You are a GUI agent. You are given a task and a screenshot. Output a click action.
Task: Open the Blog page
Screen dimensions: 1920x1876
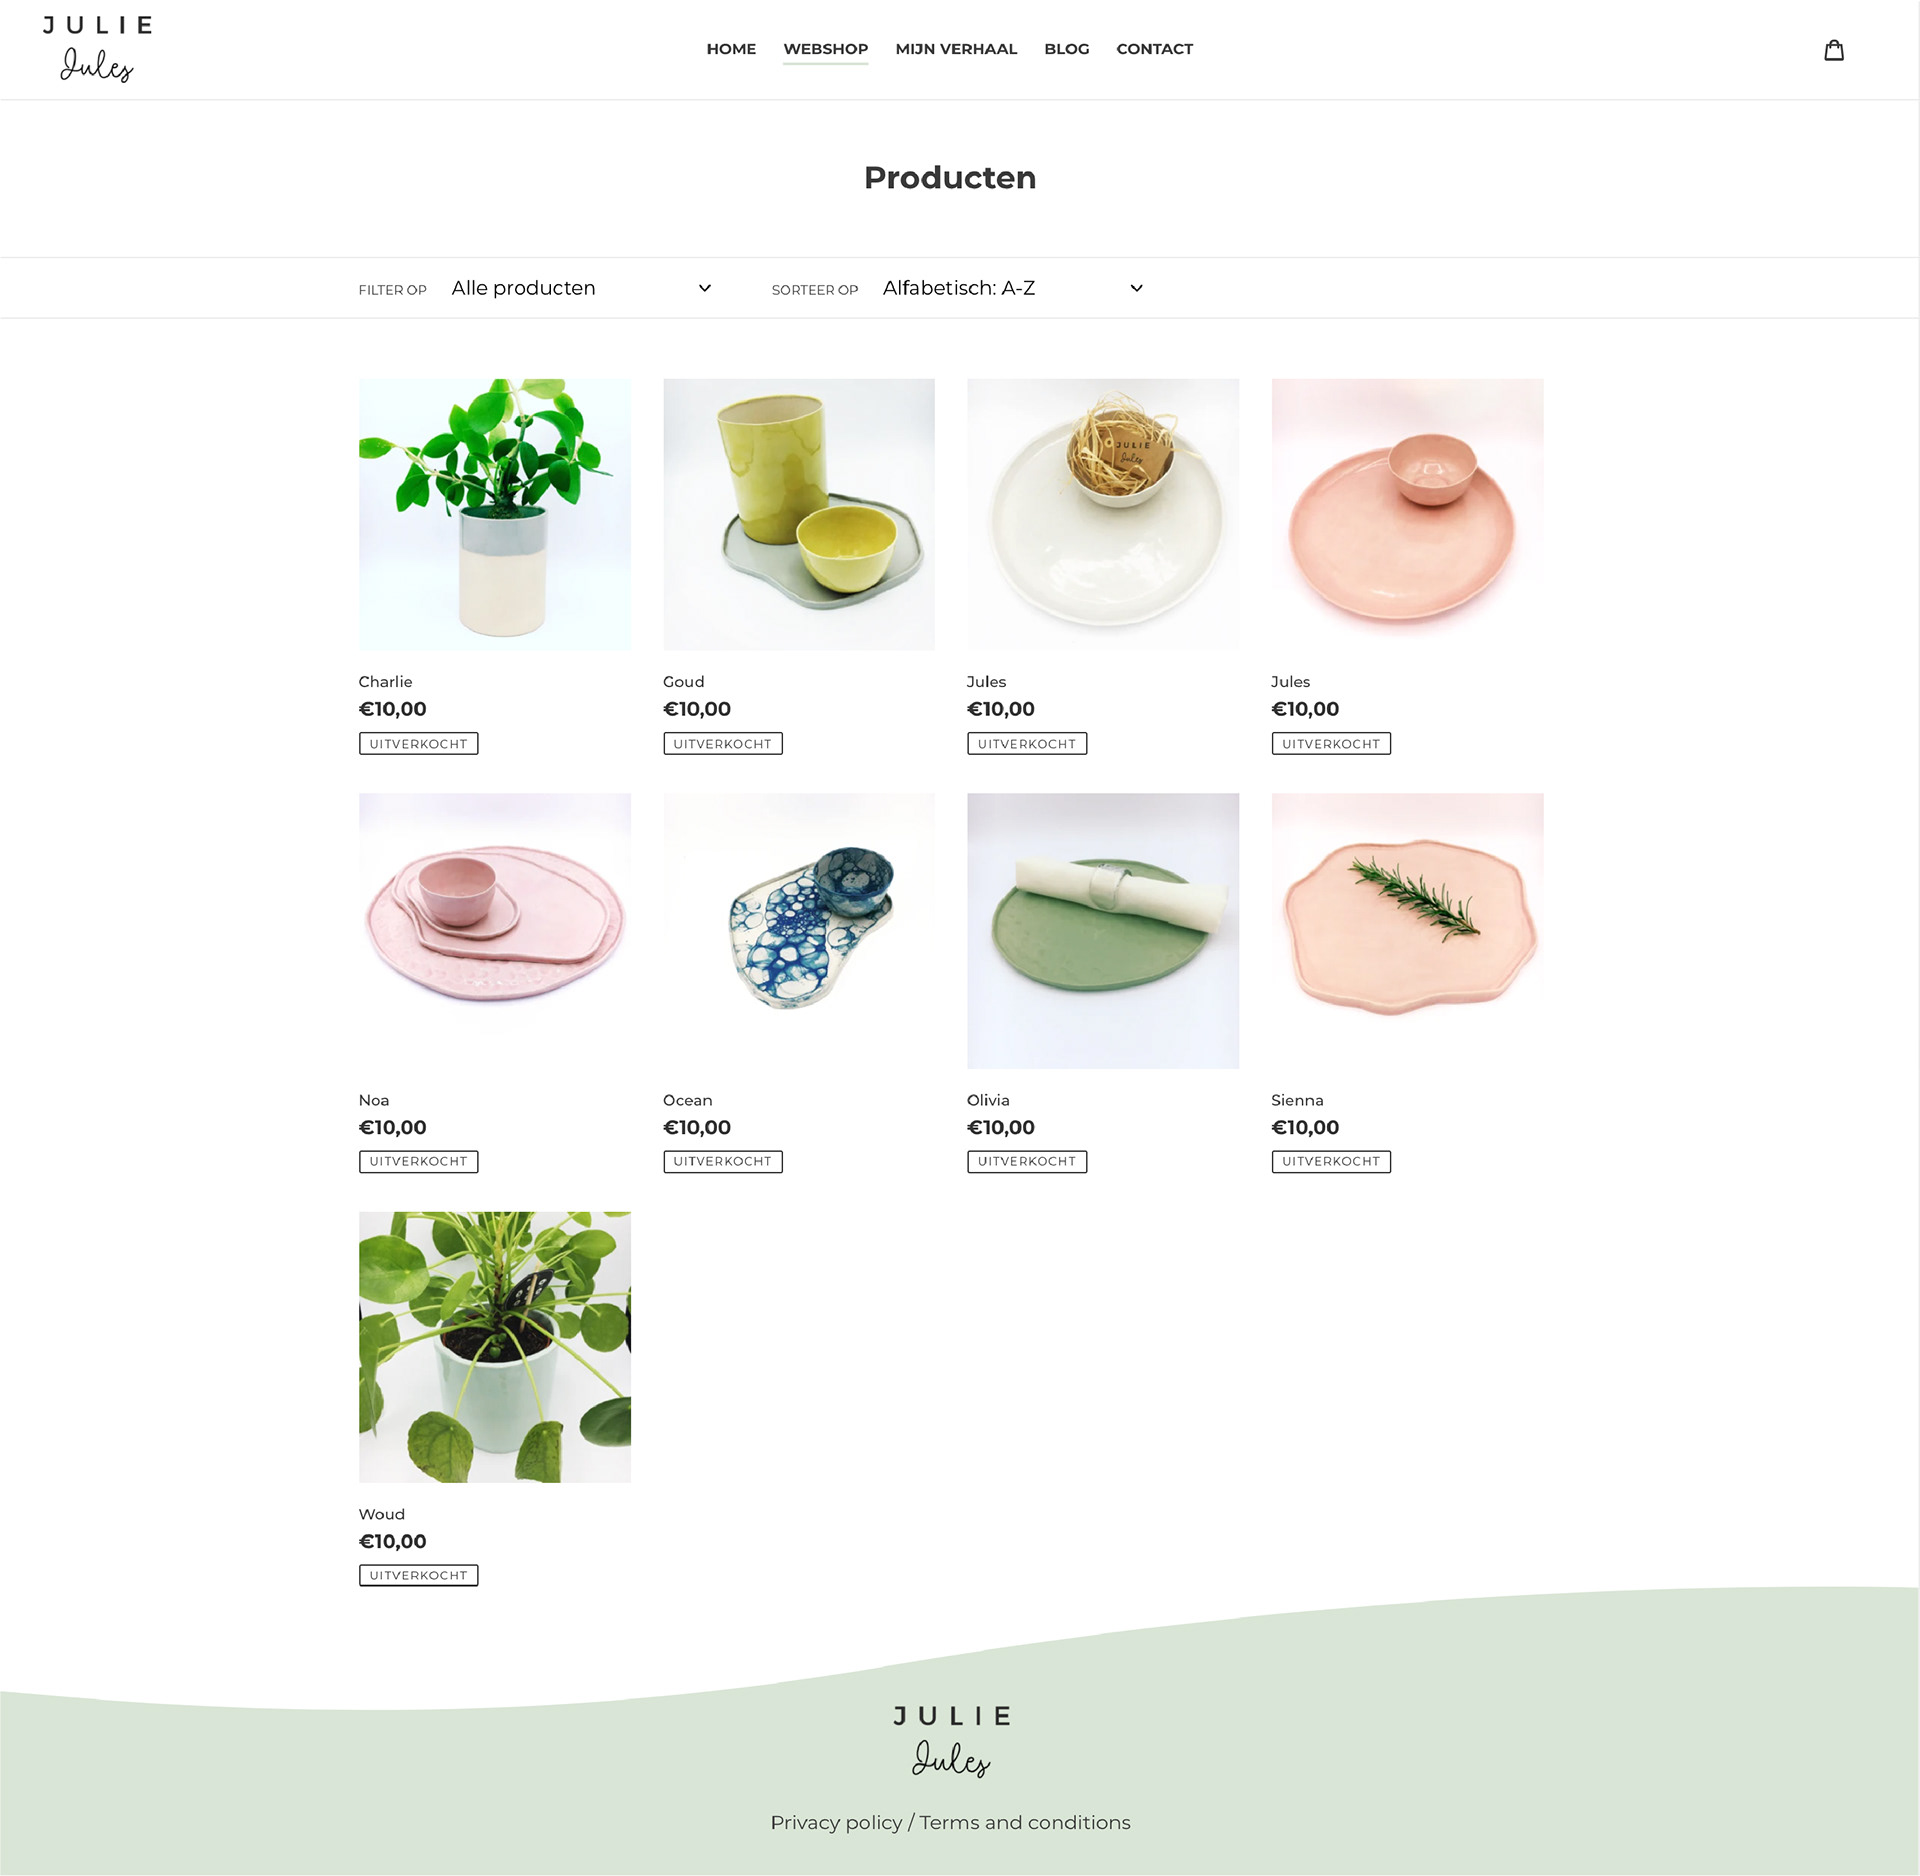(x=1066, y=49)
